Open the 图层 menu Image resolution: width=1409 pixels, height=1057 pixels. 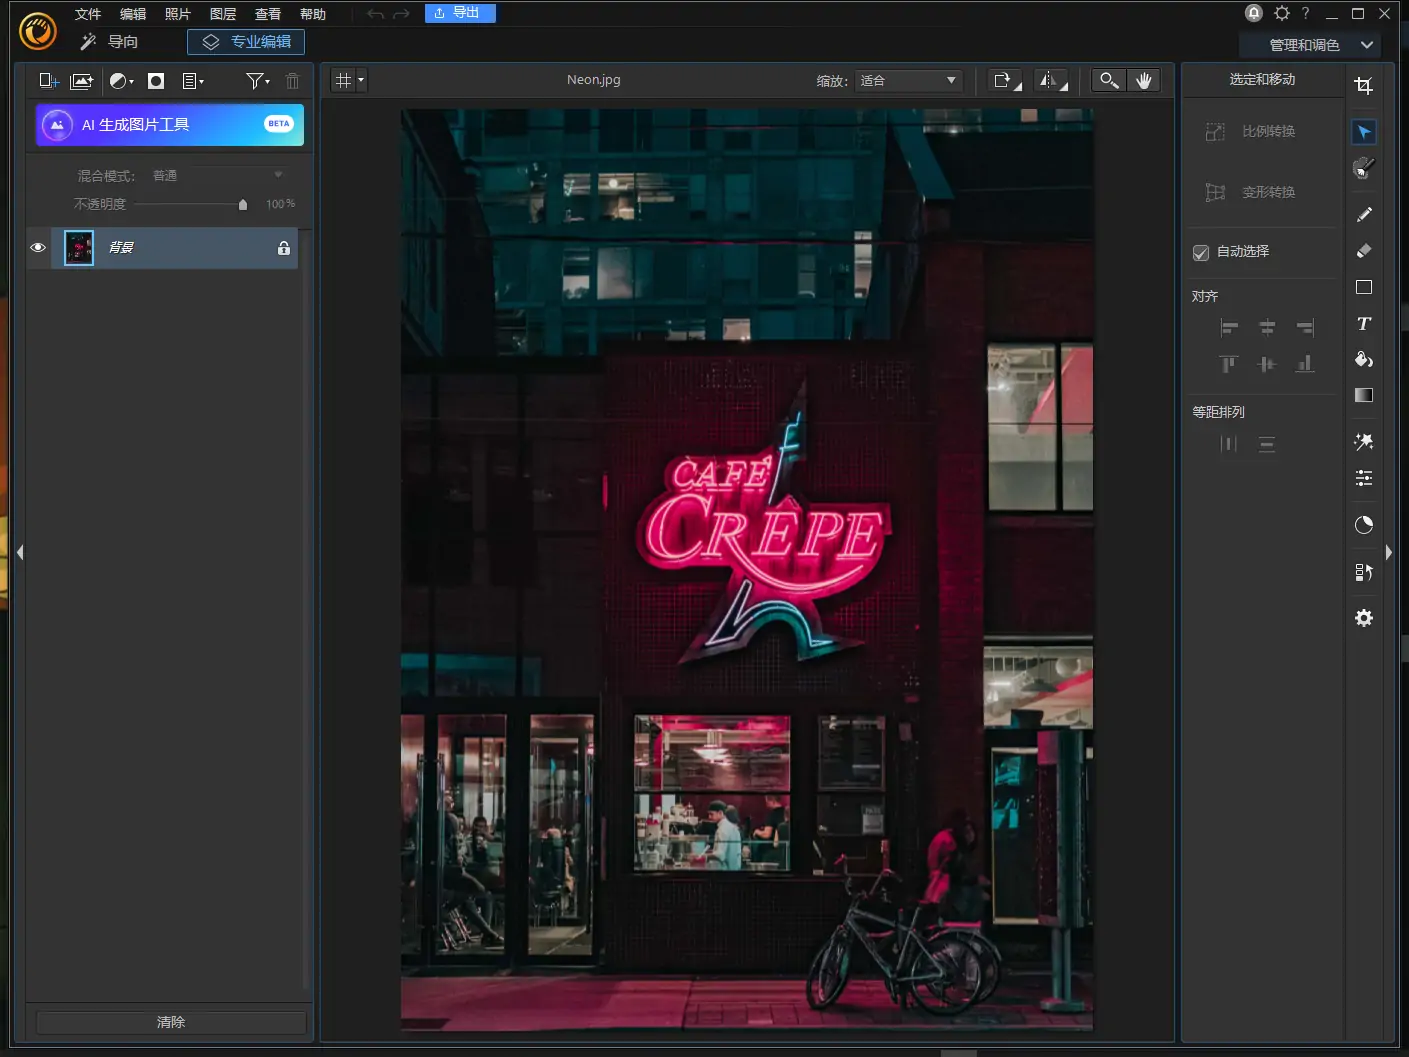pos(222,14)
